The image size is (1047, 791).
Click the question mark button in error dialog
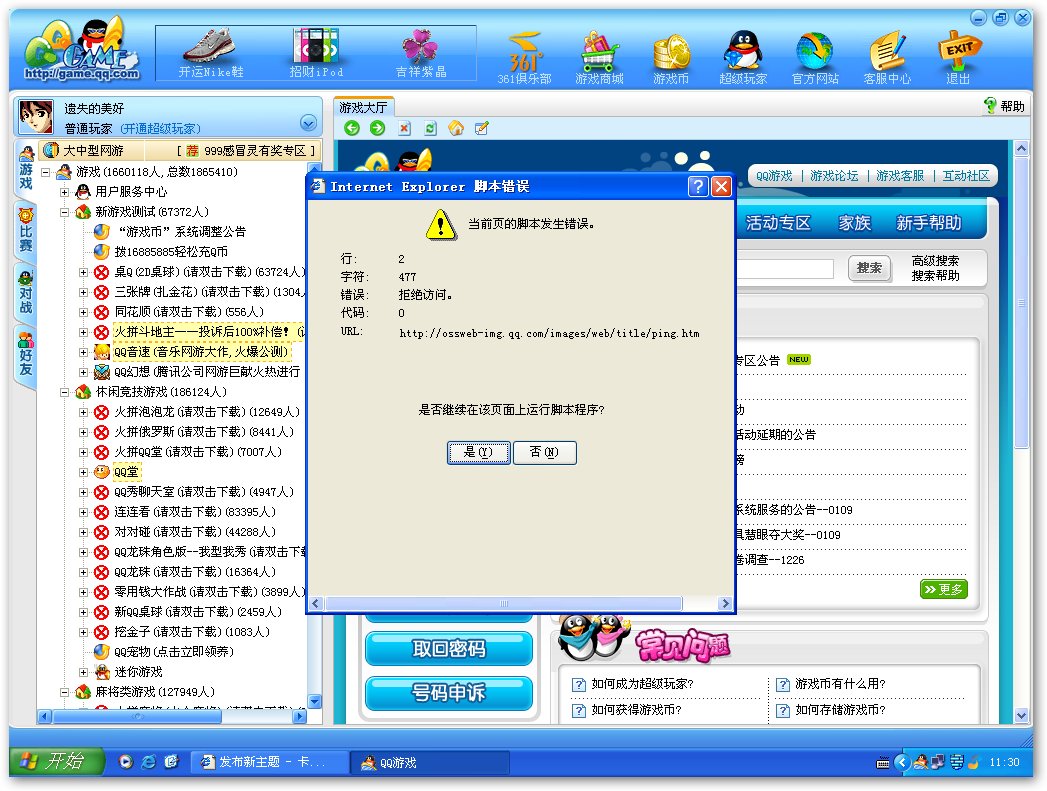click(x=698, y=186)
